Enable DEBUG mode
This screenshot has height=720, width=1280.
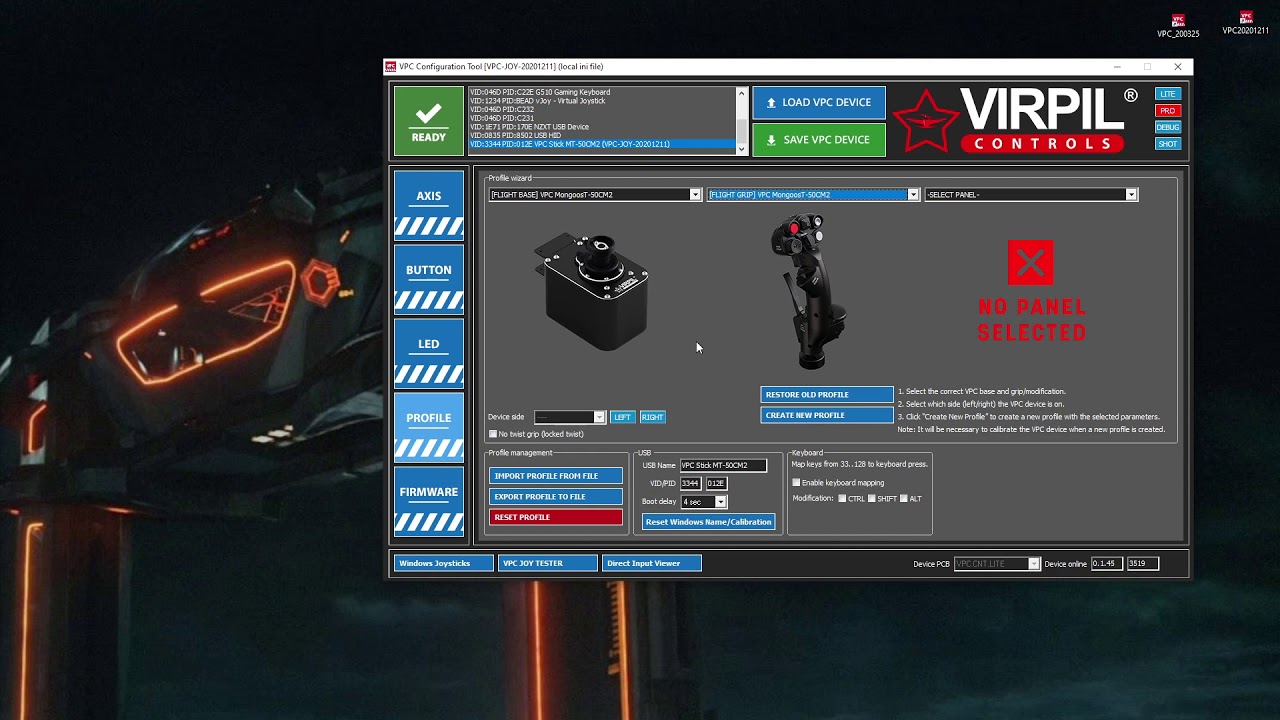tap(1167, 127)
